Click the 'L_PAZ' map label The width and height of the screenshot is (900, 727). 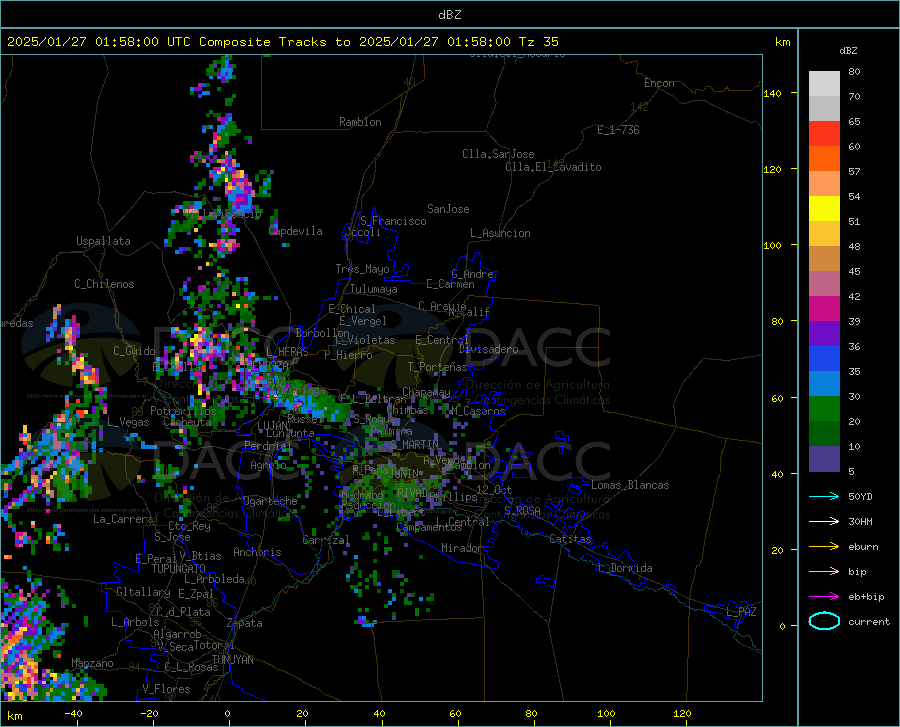click(741, 612)
